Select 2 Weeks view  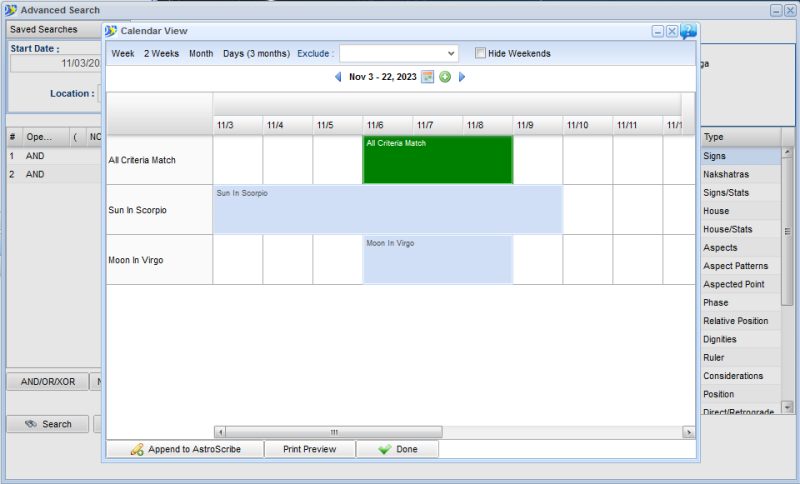tap(161, 53)
